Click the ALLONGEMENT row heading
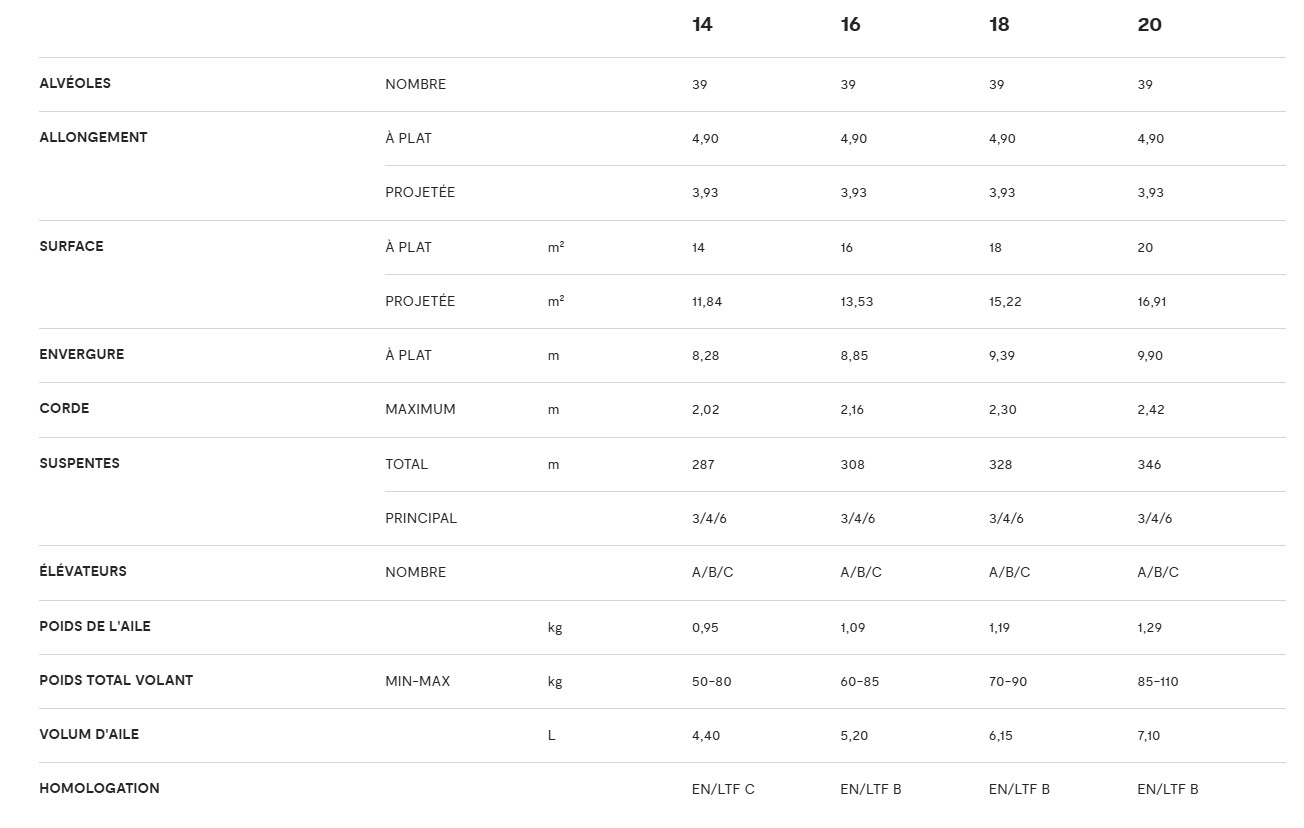1304x828 pixels. (93, 137)
